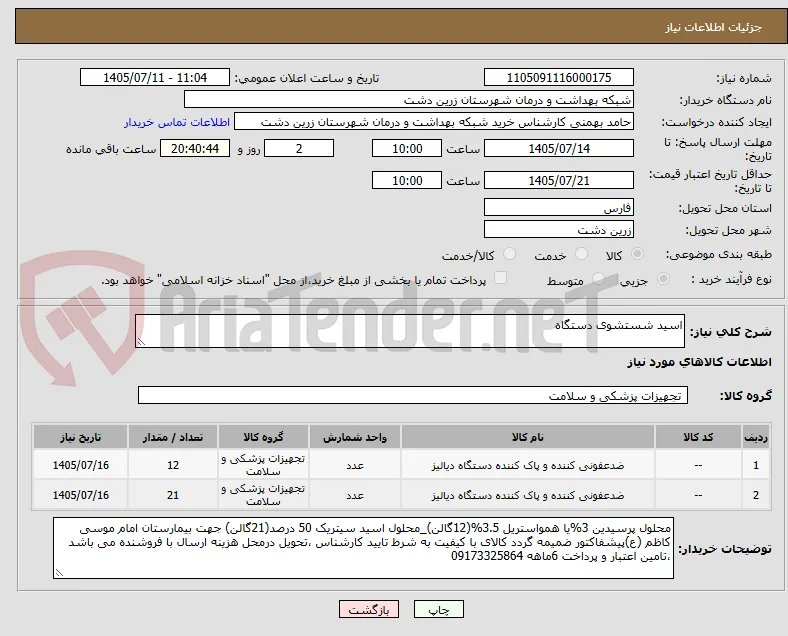Click the buyer notes text area

point(363,548)
